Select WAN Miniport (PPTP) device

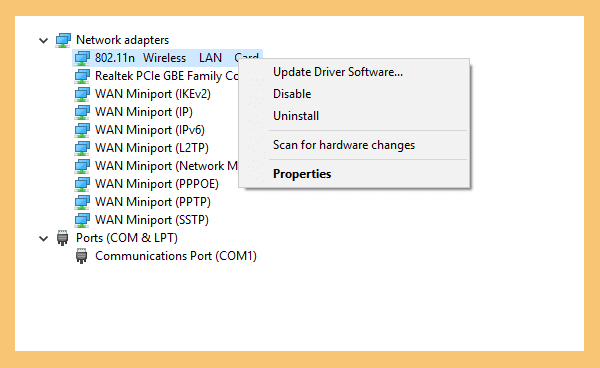153,202
